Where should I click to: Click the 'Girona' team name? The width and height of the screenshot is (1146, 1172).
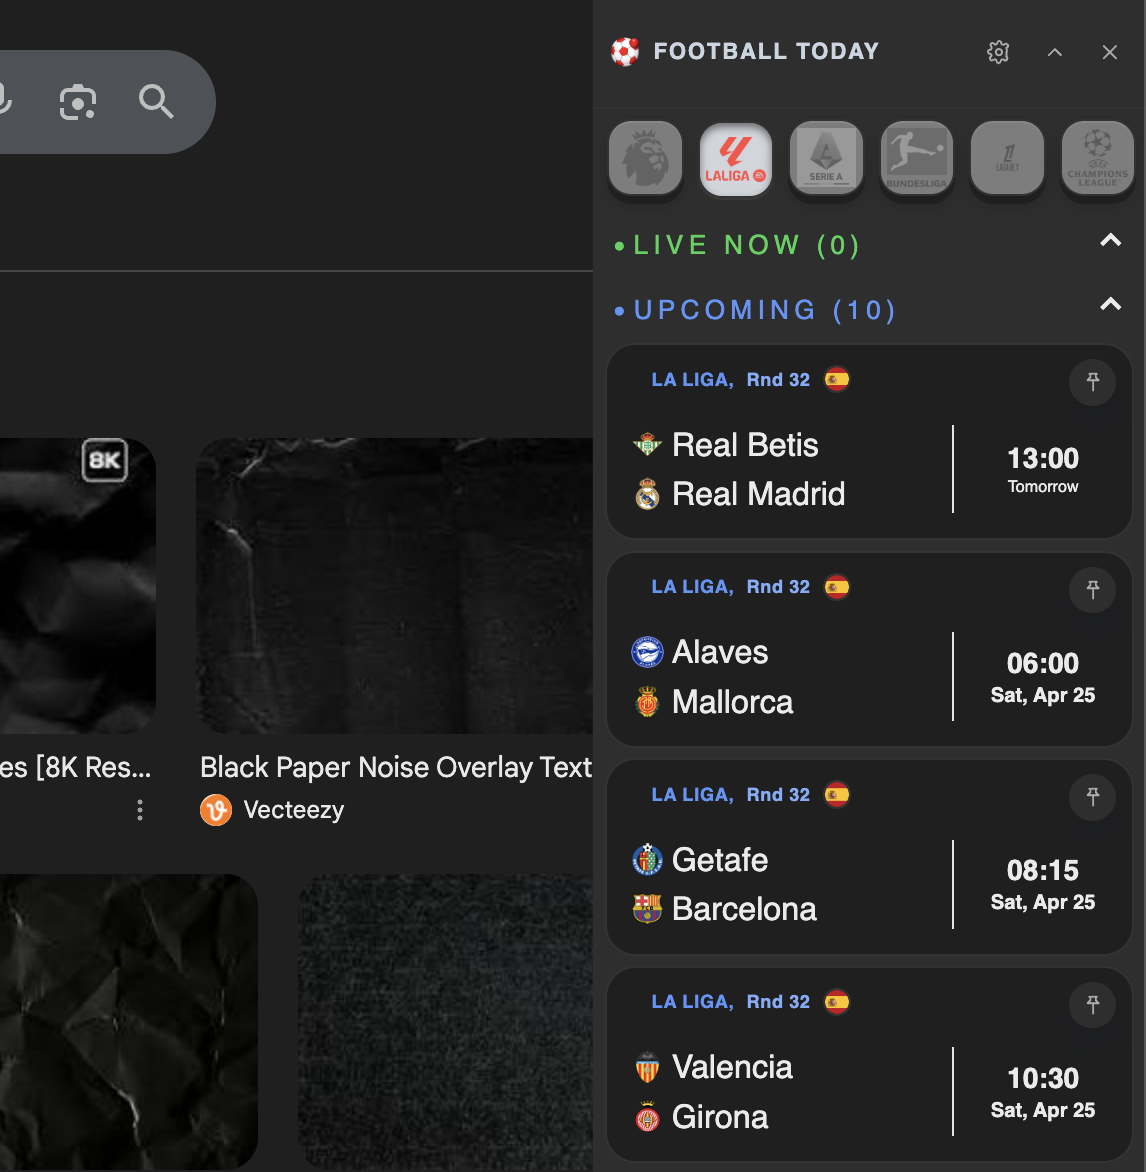720,1117
